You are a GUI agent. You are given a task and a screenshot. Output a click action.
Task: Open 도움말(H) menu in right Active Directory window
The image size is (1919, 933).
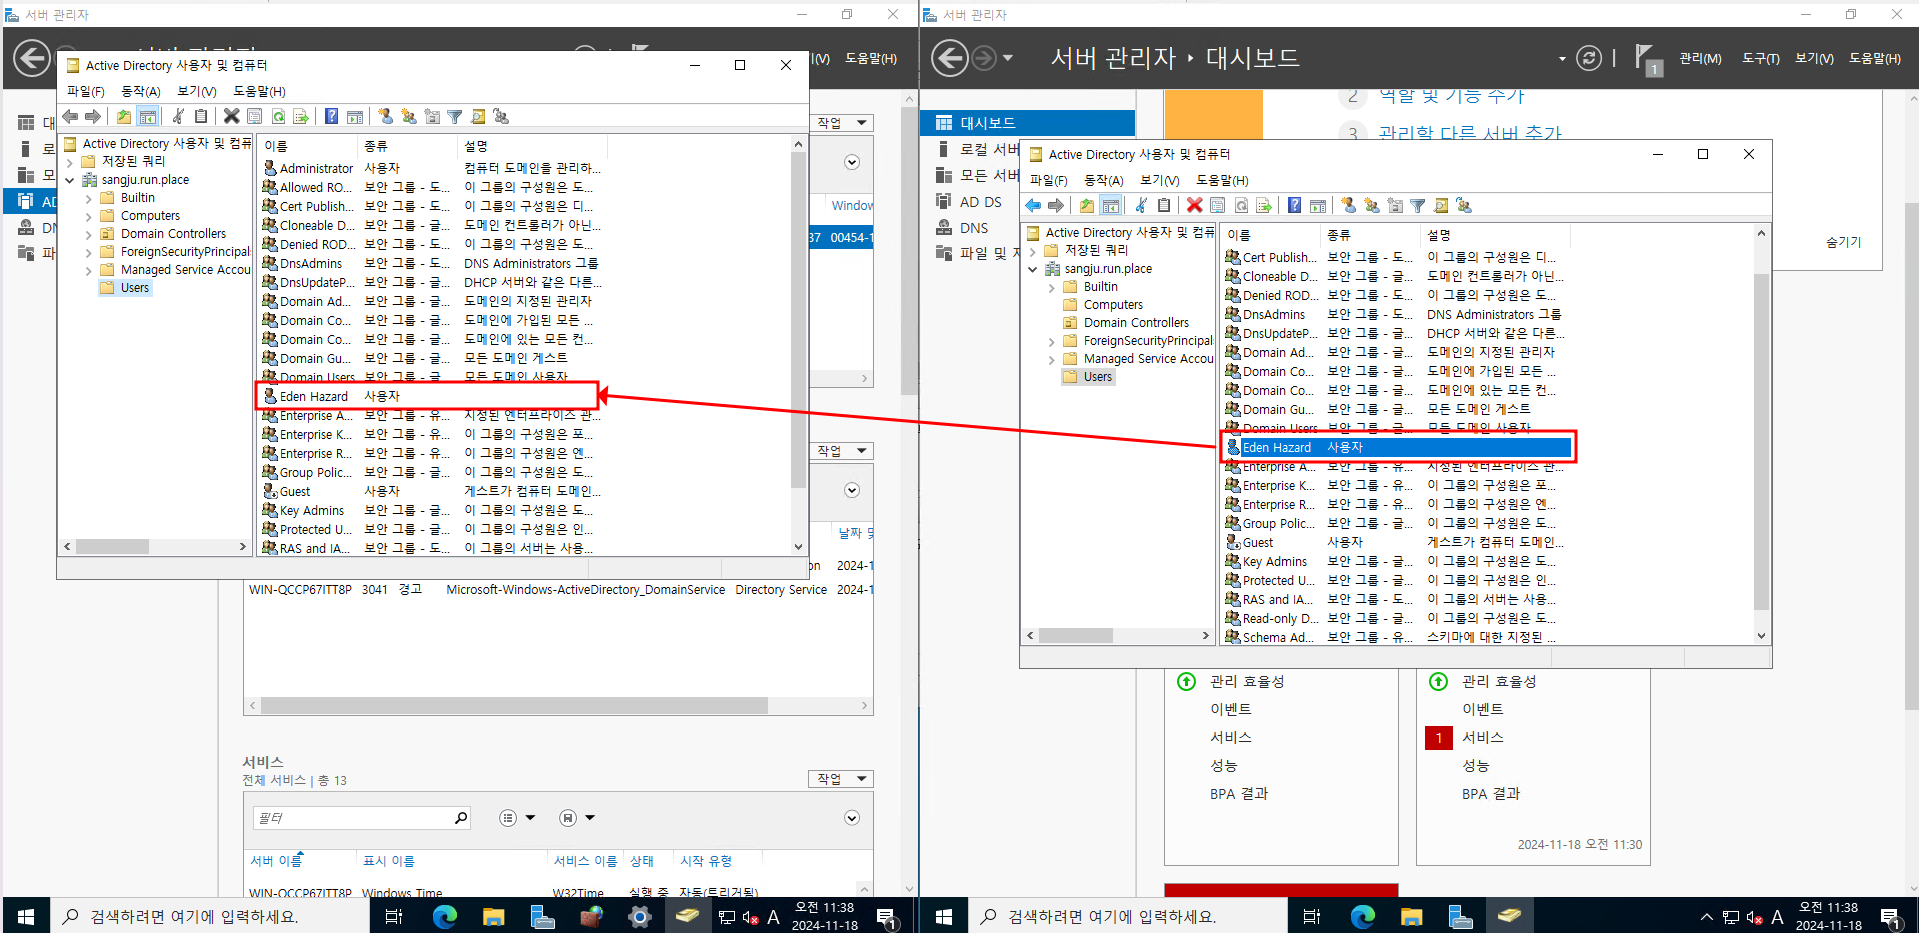tap(1223, 181)
